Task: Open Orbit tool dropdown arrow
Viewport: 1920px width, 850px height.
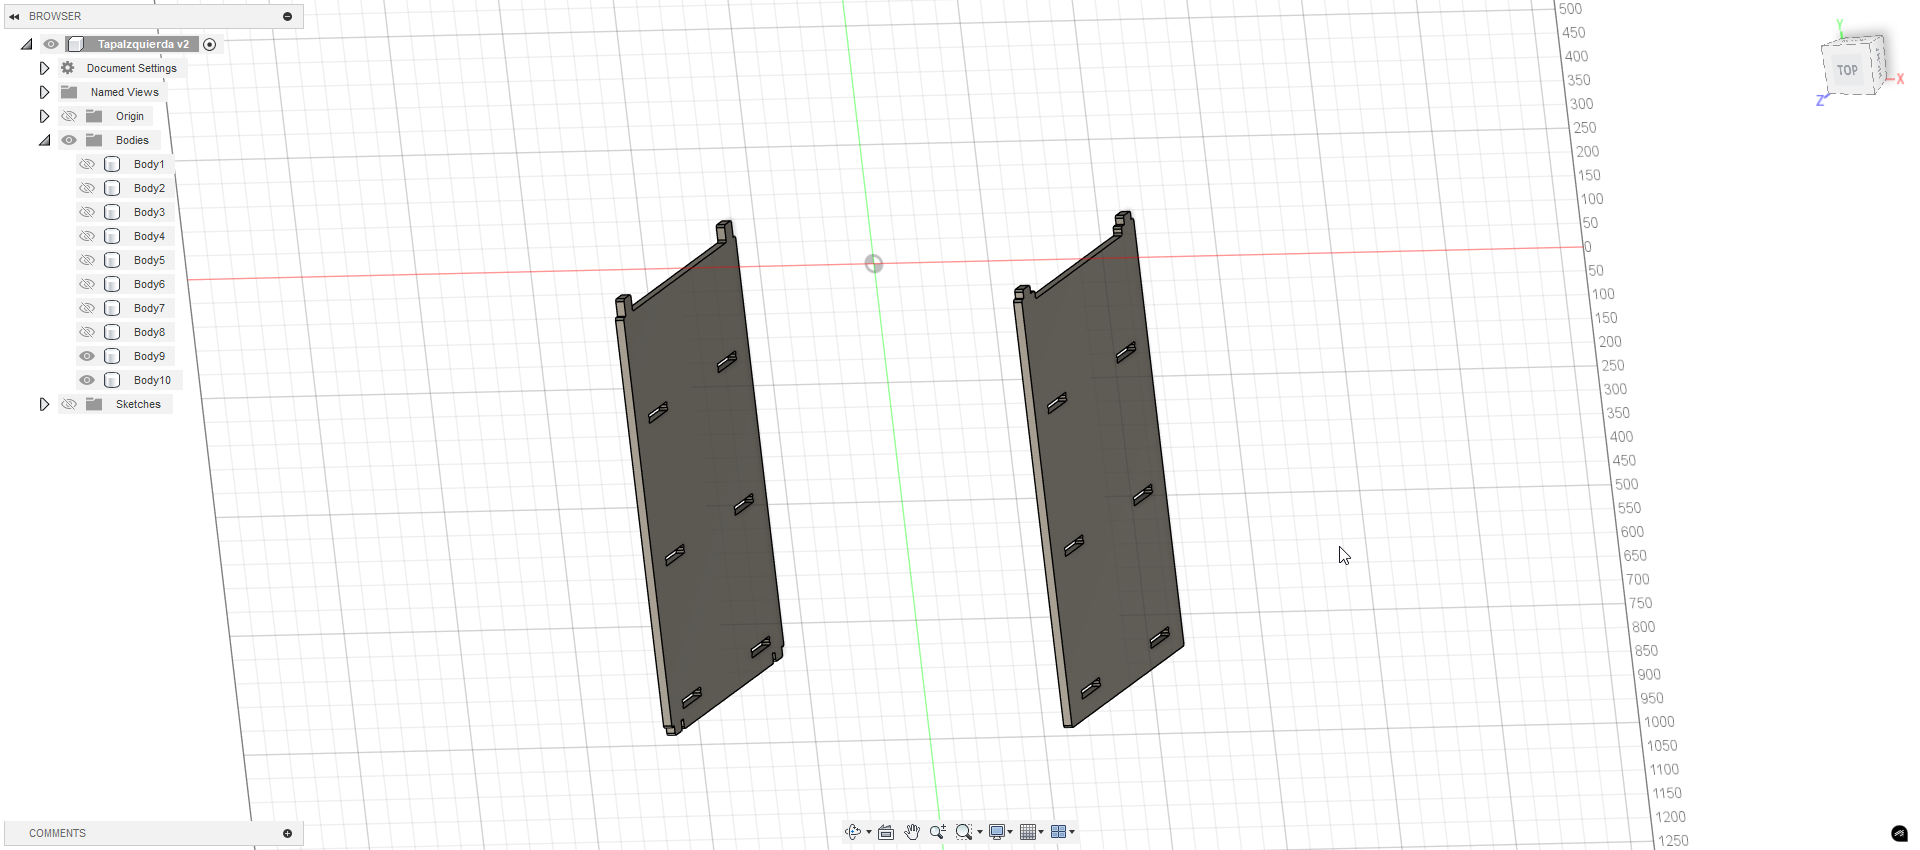Action: [869, 832]
